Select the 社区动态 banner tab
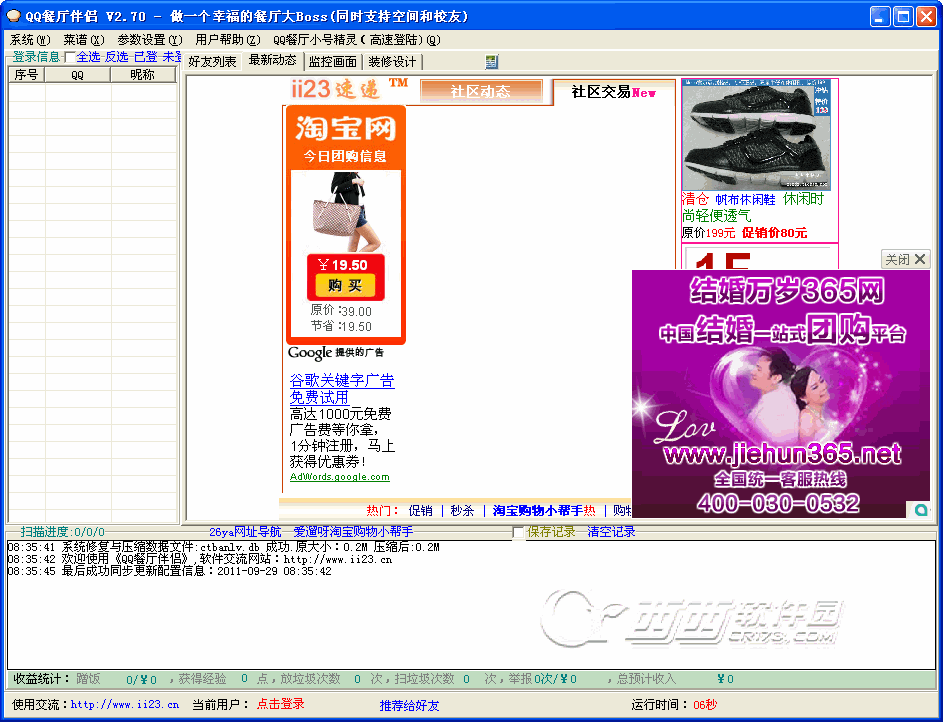Viewport: 943px width, 722px height. [x=480, y=91]
